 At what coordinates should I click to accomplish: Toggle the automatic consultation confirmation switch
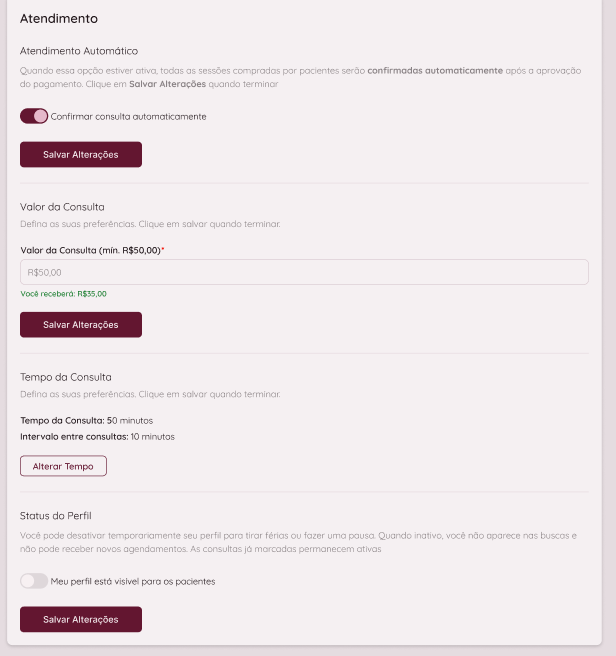[x=34, y=116]
